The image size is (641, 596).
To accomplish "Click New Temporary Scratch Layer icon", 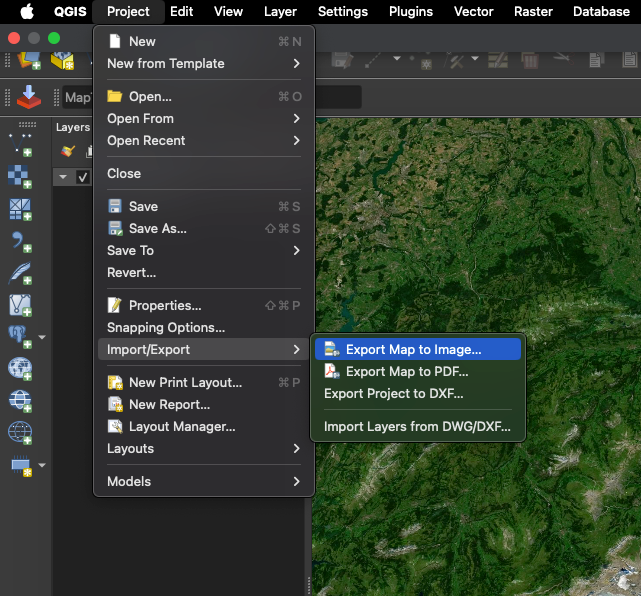I will coord(21,466).
